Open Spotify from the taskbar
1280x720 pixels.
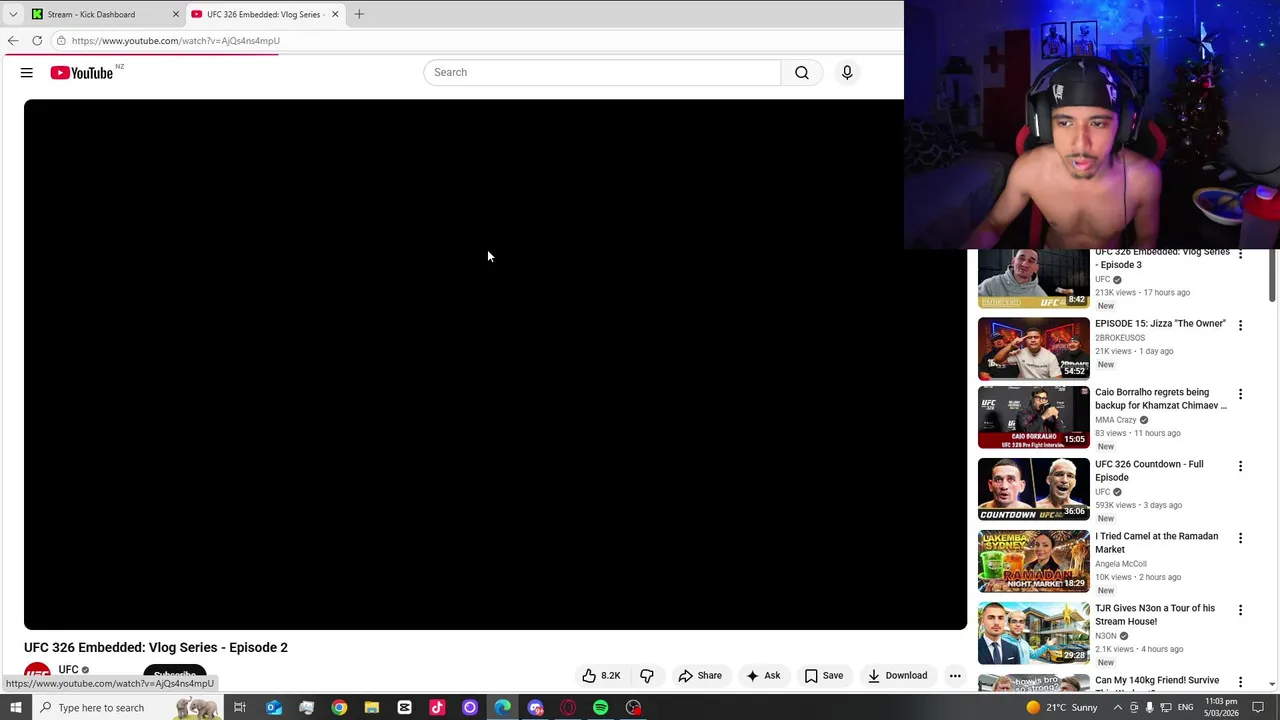pos(600,708)
